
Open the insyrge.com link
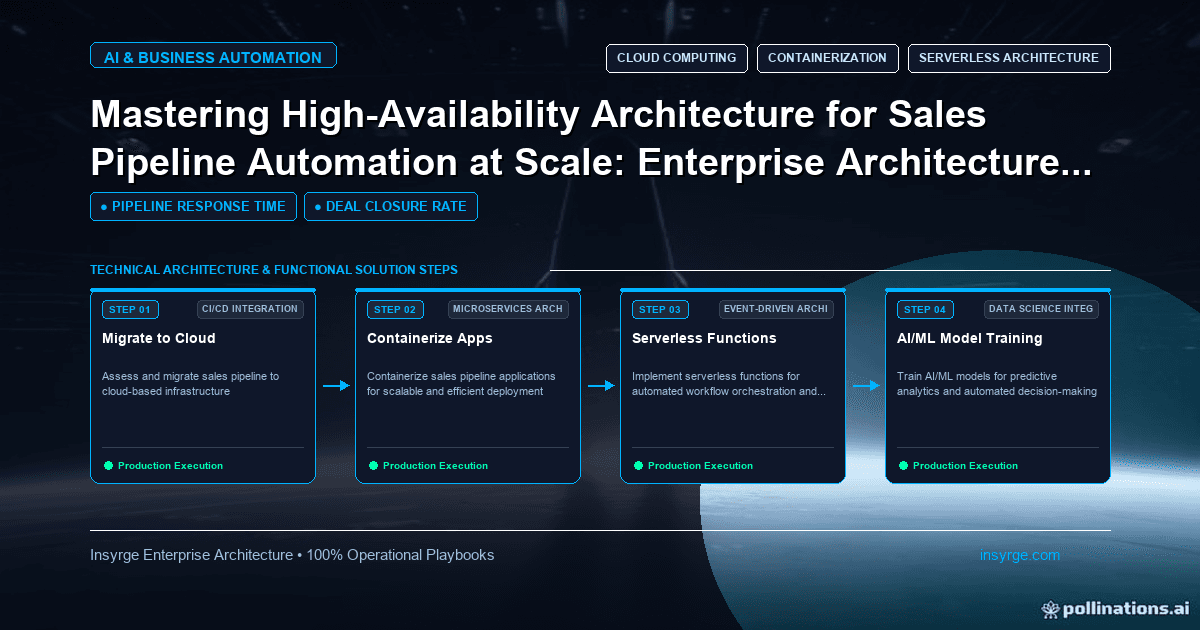pyautogui.click(x=1020, y=555)
